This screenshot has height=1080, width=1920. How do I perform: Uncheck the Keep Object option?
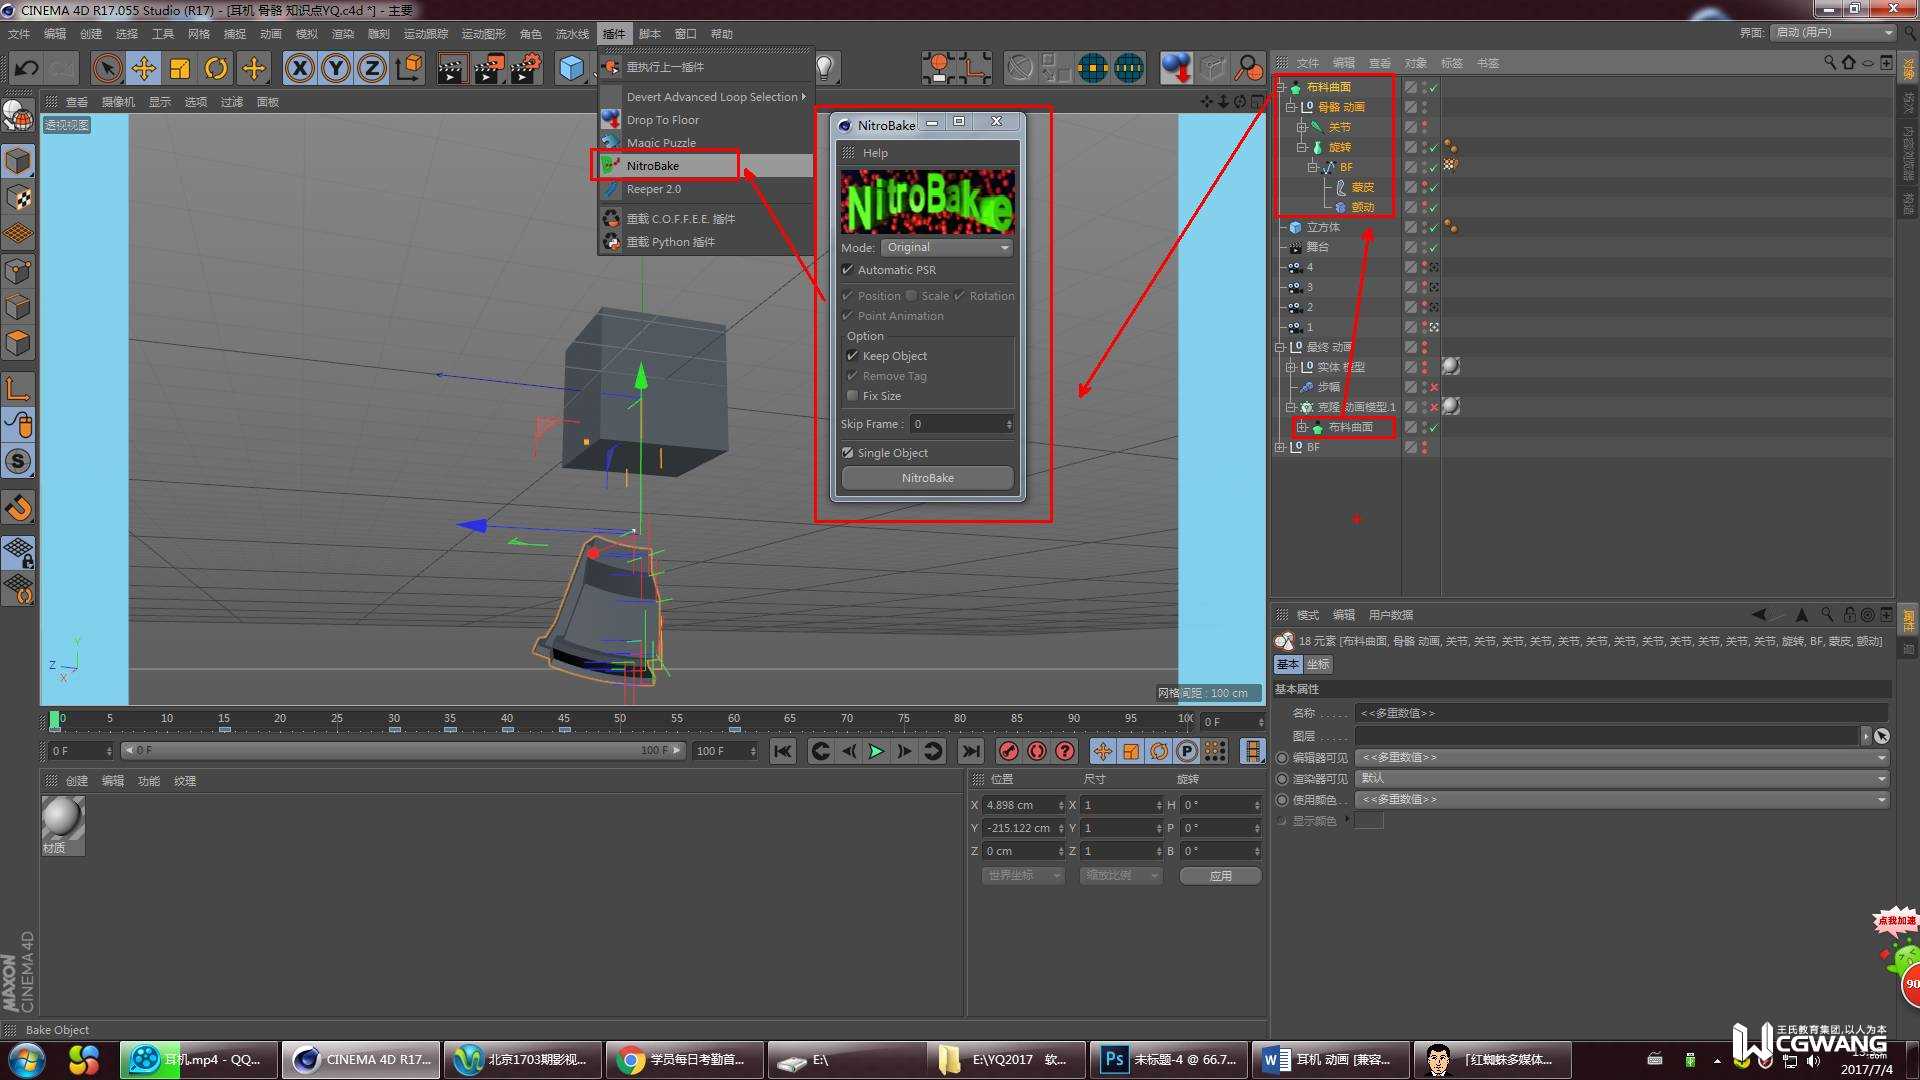(x=853, y=356)
